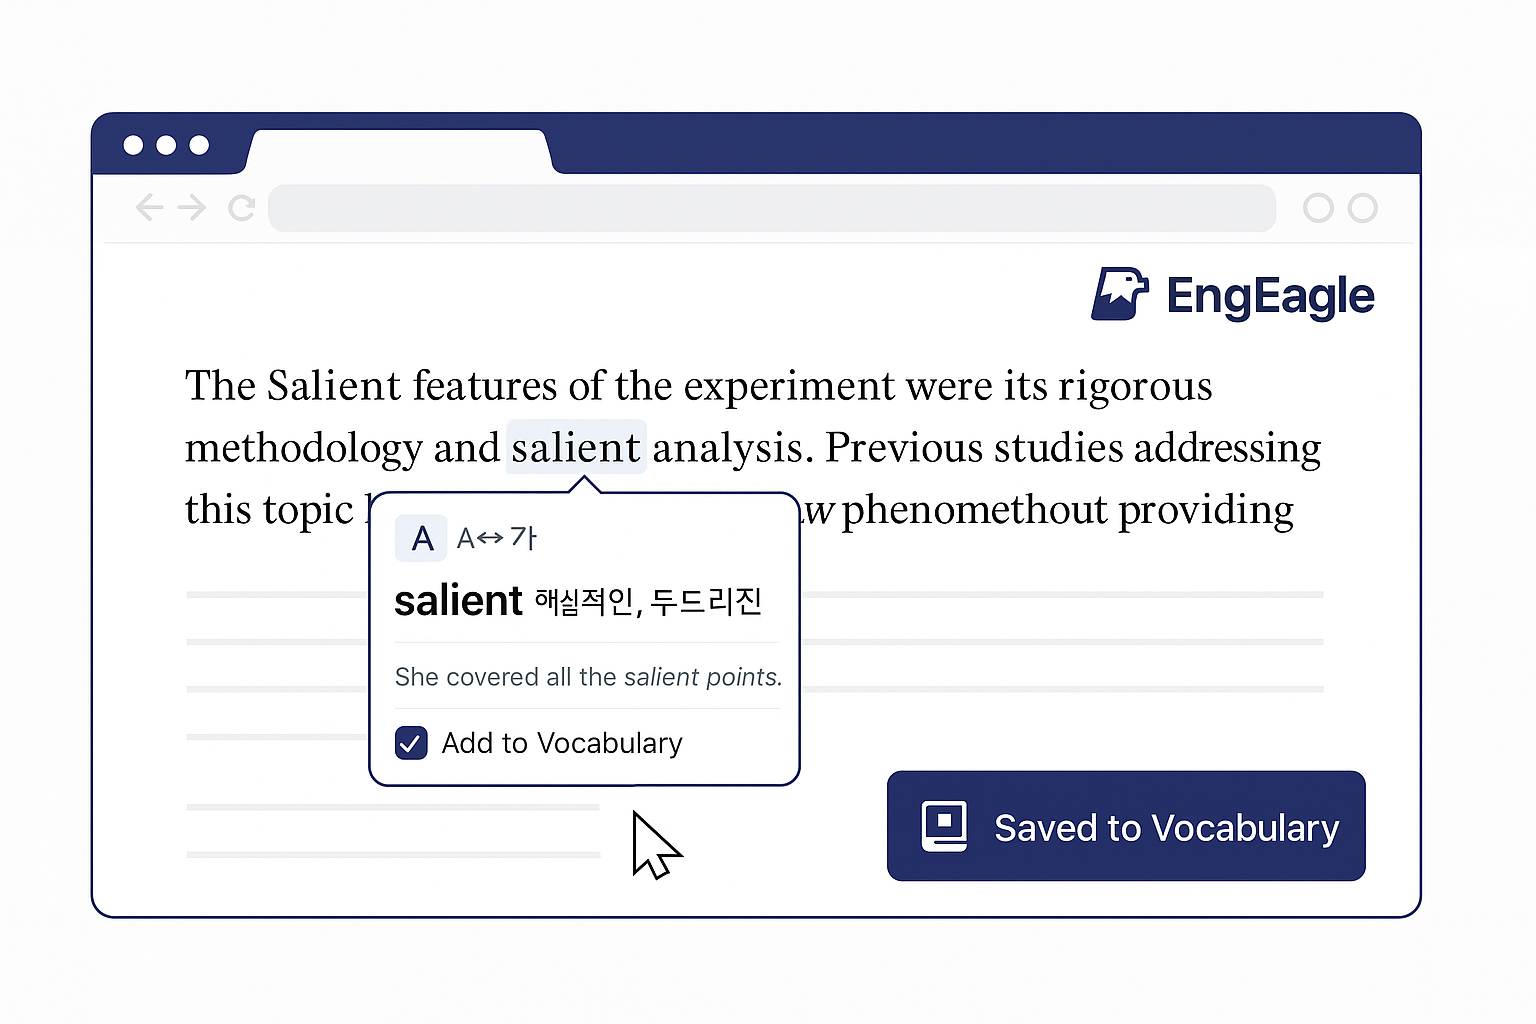Screen dimensions: 1536x1024
Task: Click the first circle icon beside the address bar
Action: pos(1318,208)
